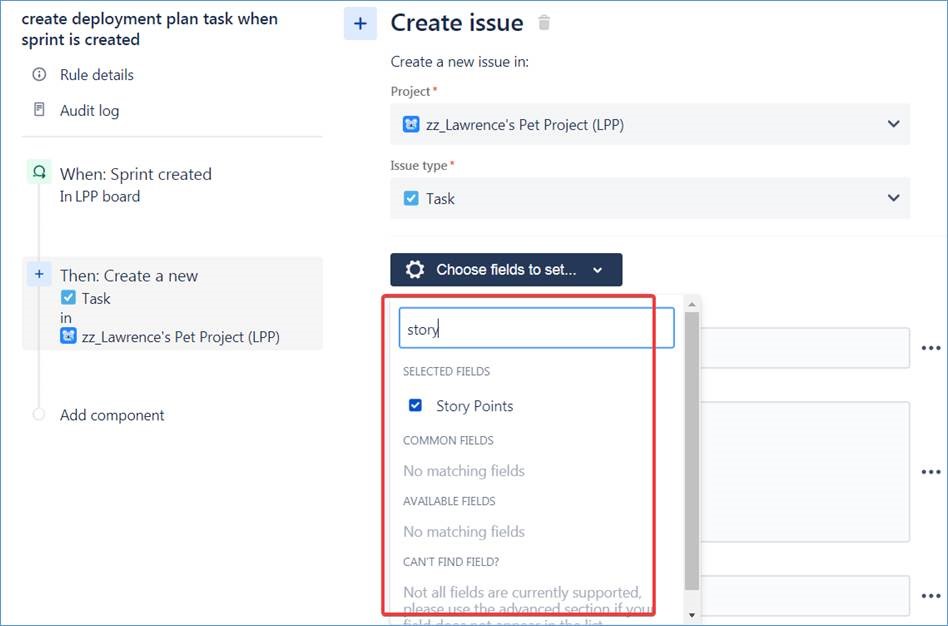Click the field search box containing 'story'

[536, 328]
